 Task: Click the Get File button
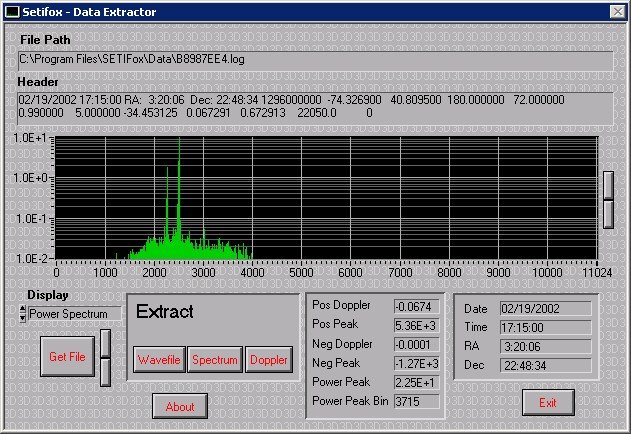[67, 357]
